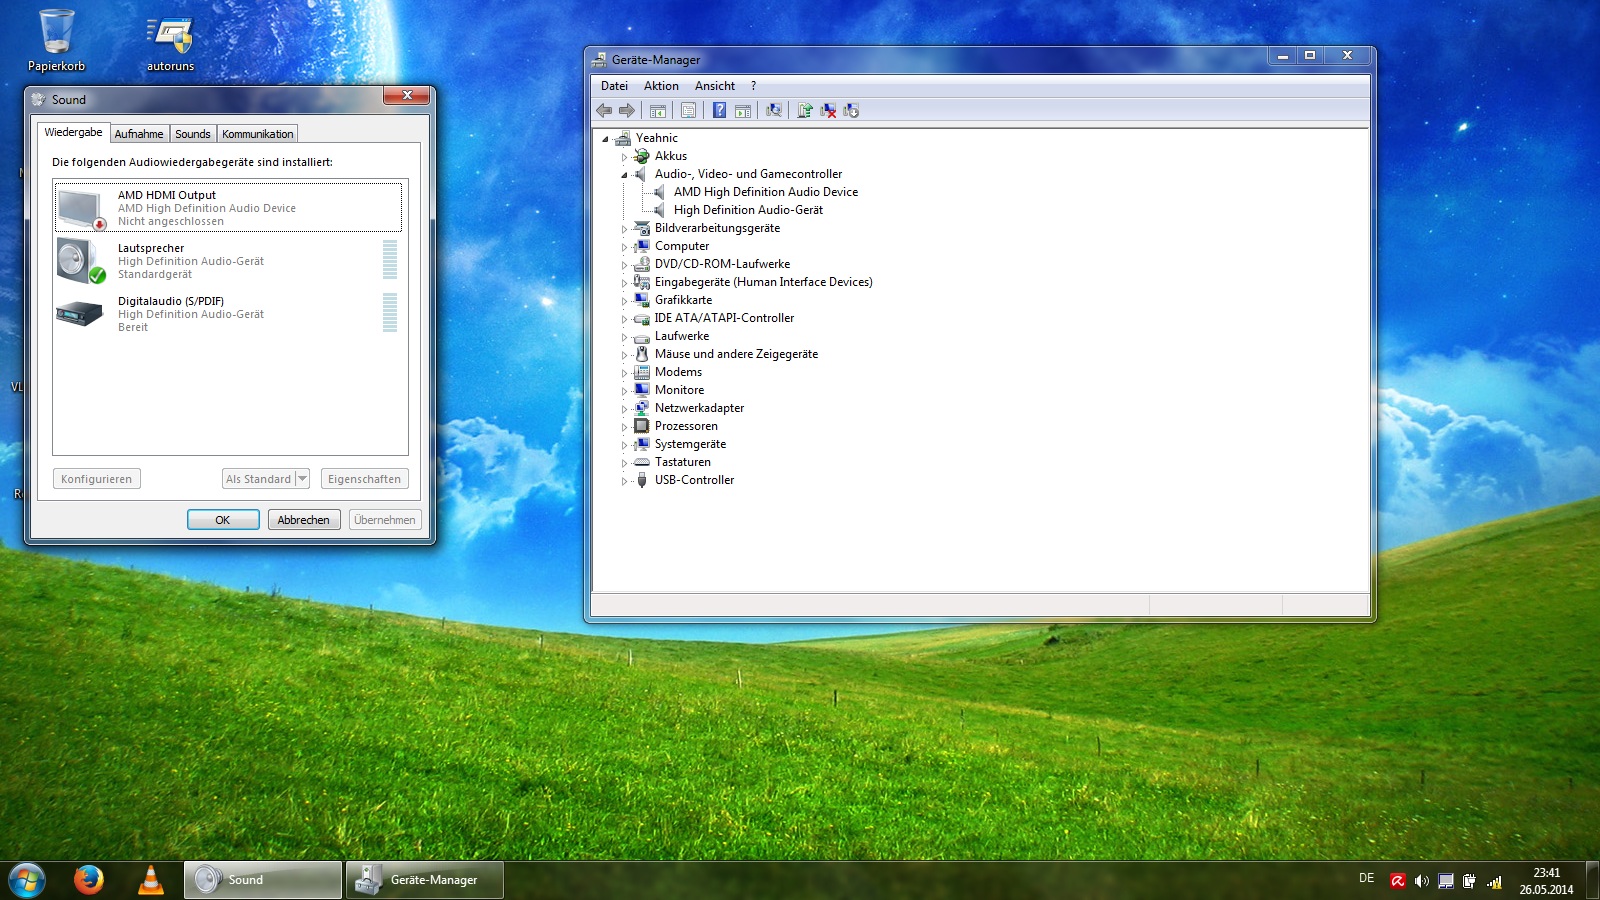Click the disable device toolbar icon

click(851, 111)
